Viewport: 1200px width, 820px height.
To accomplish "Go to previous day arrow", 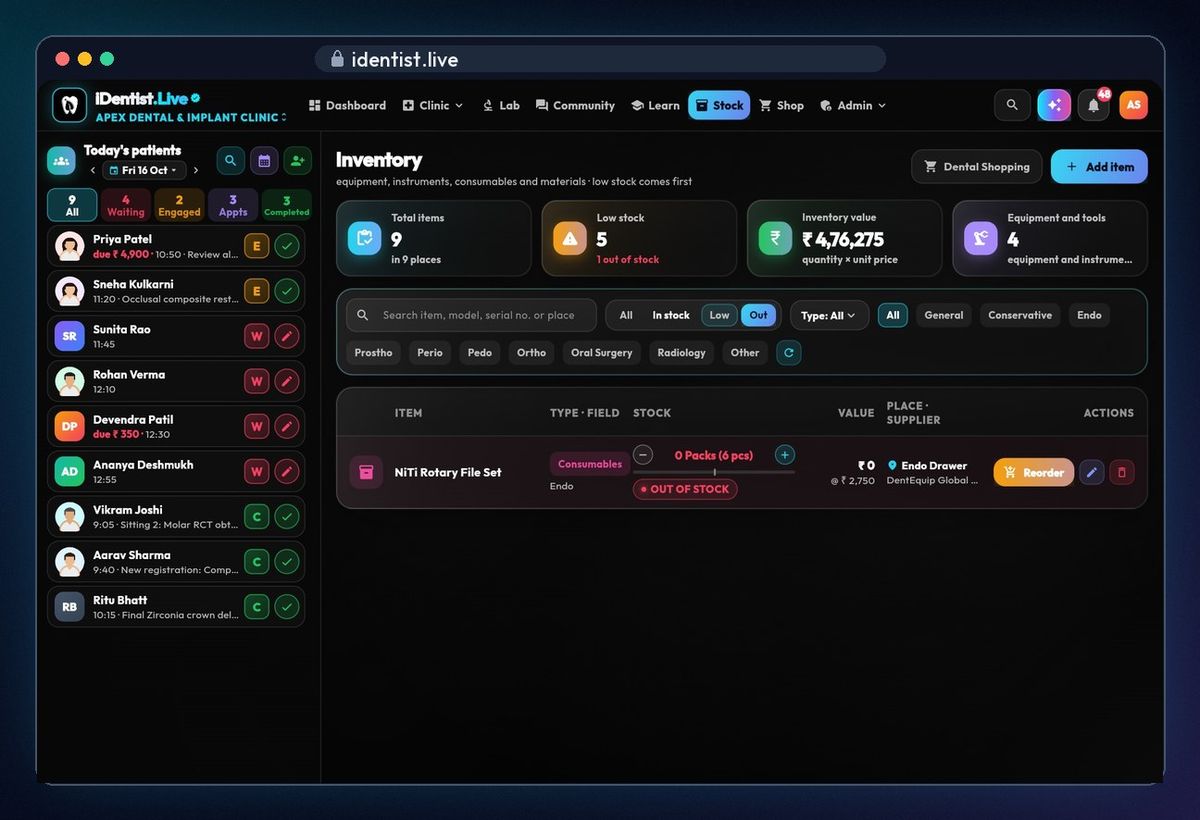I will [92, 171].
